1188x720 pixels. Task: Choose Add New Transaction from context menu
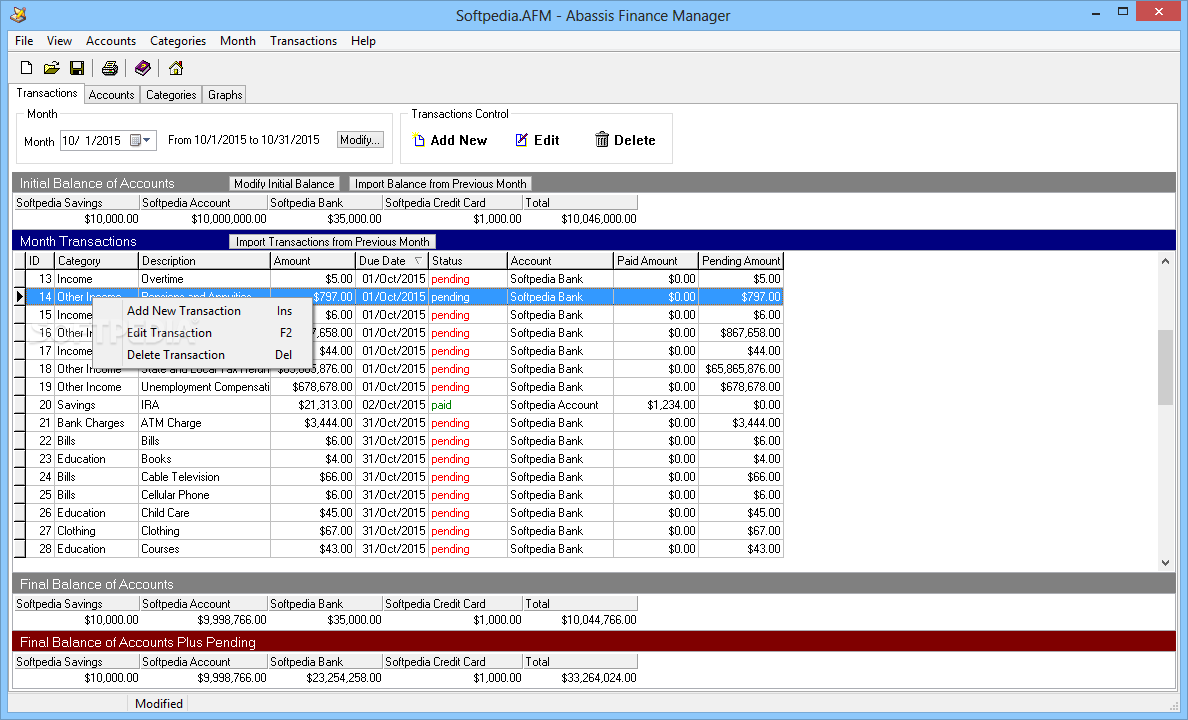coord(202,311)
